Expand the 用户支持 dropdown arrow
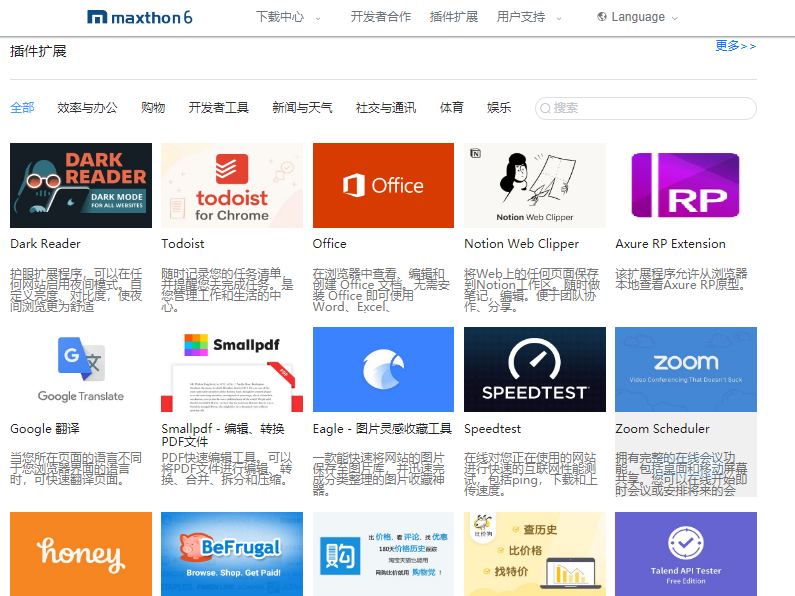795x596 pixels. 559,19
